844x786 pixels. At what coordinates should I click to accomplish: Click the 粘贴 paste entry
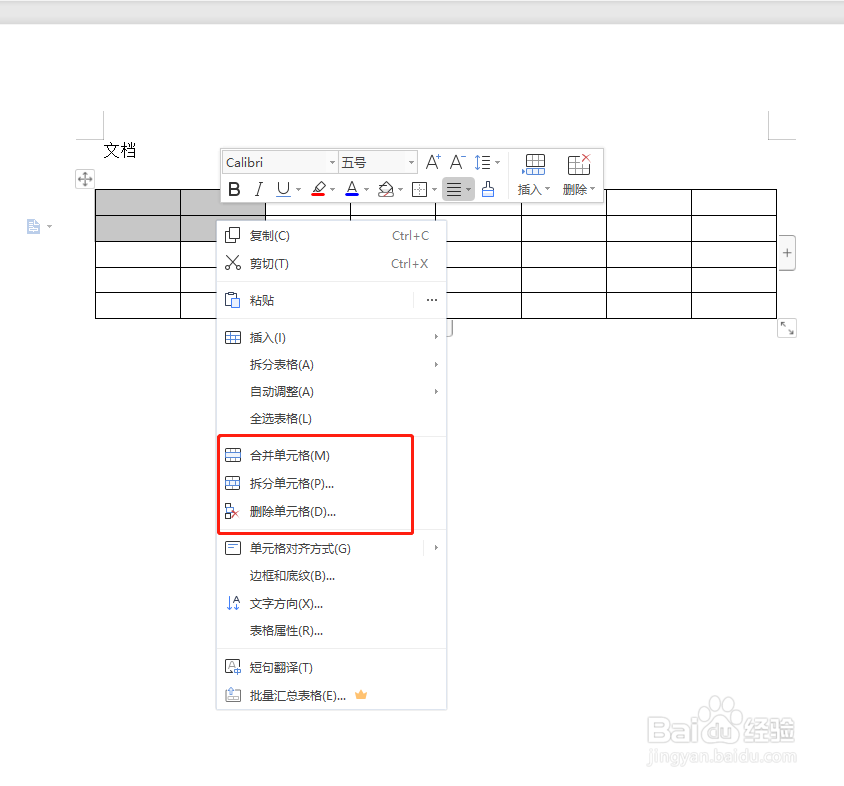pos(262,299)
